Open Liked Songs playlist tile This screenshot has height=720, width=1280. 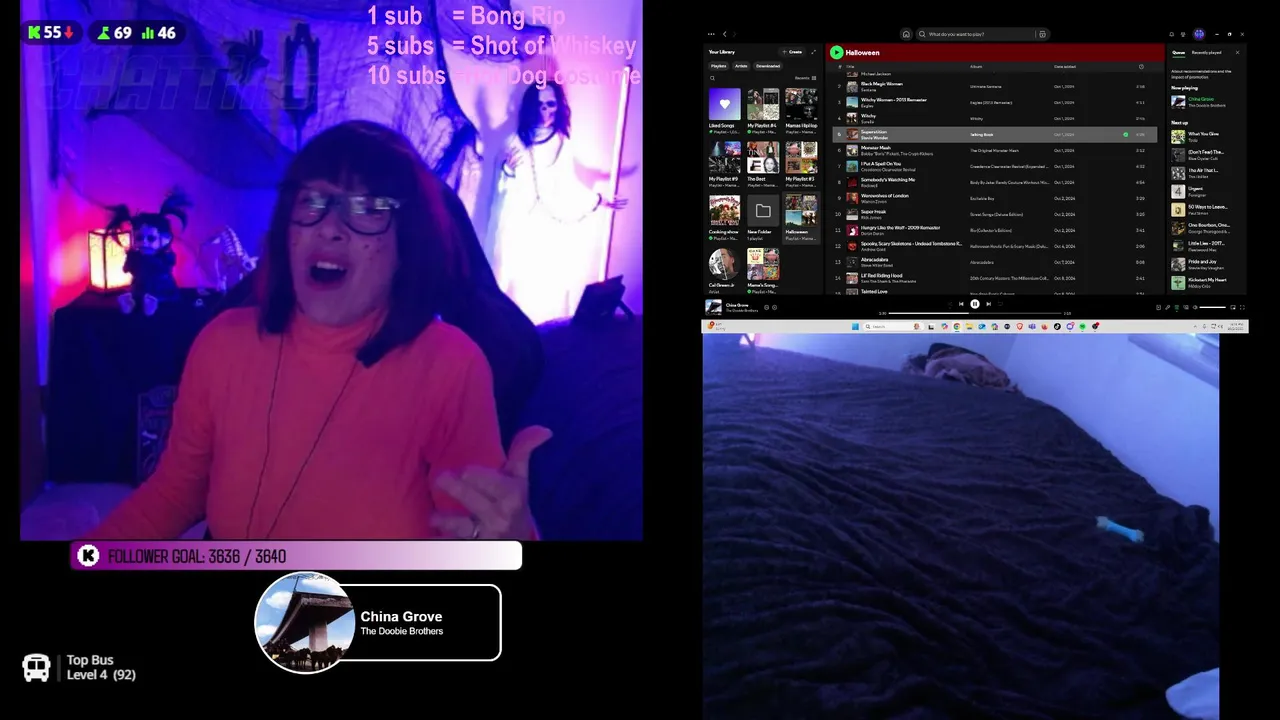coord(724,111)
